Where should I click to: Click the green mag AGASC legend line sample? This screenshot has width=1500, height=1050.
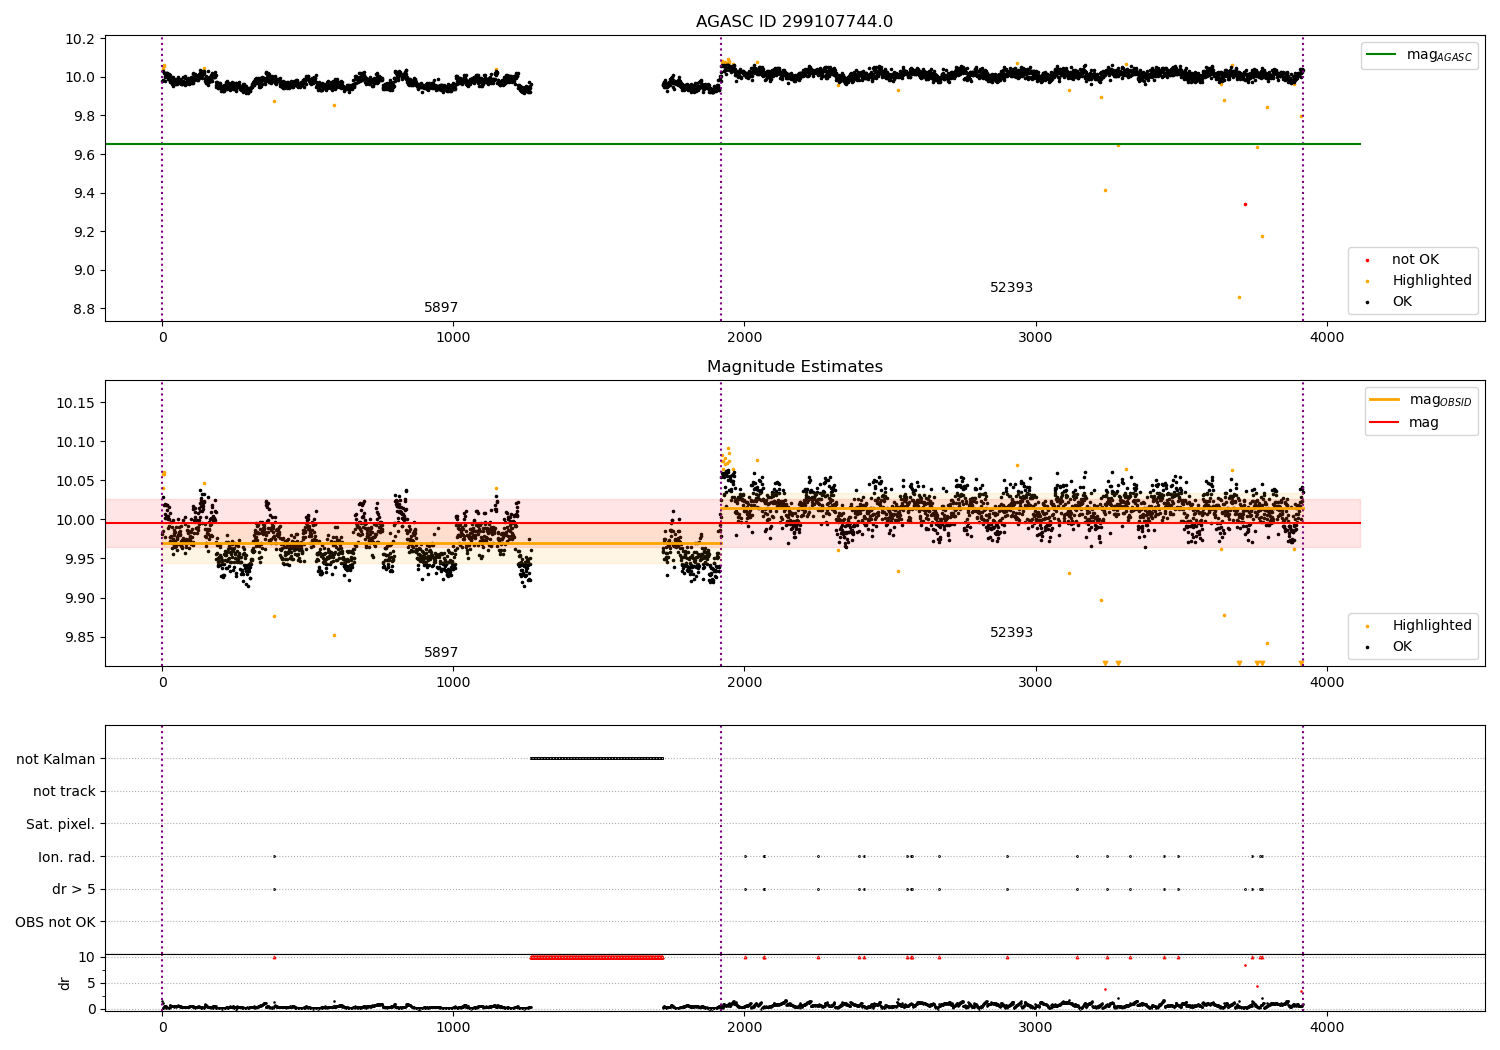pyautogui.click(x=1383, y=55)
